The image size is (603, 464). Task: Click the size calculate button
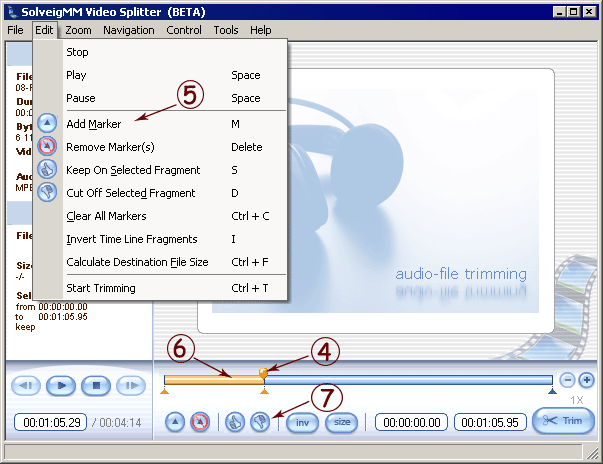point(342,423)
